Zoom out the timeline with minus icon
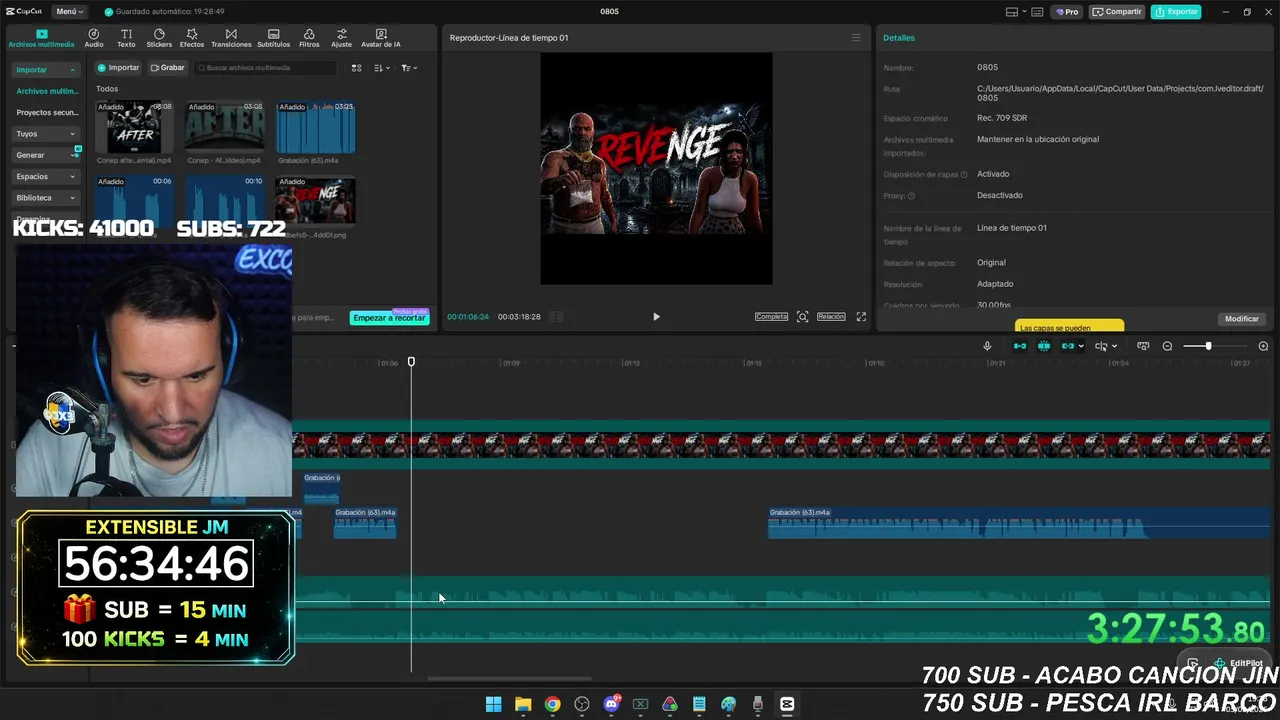1280x720 pixels. 1167,346
